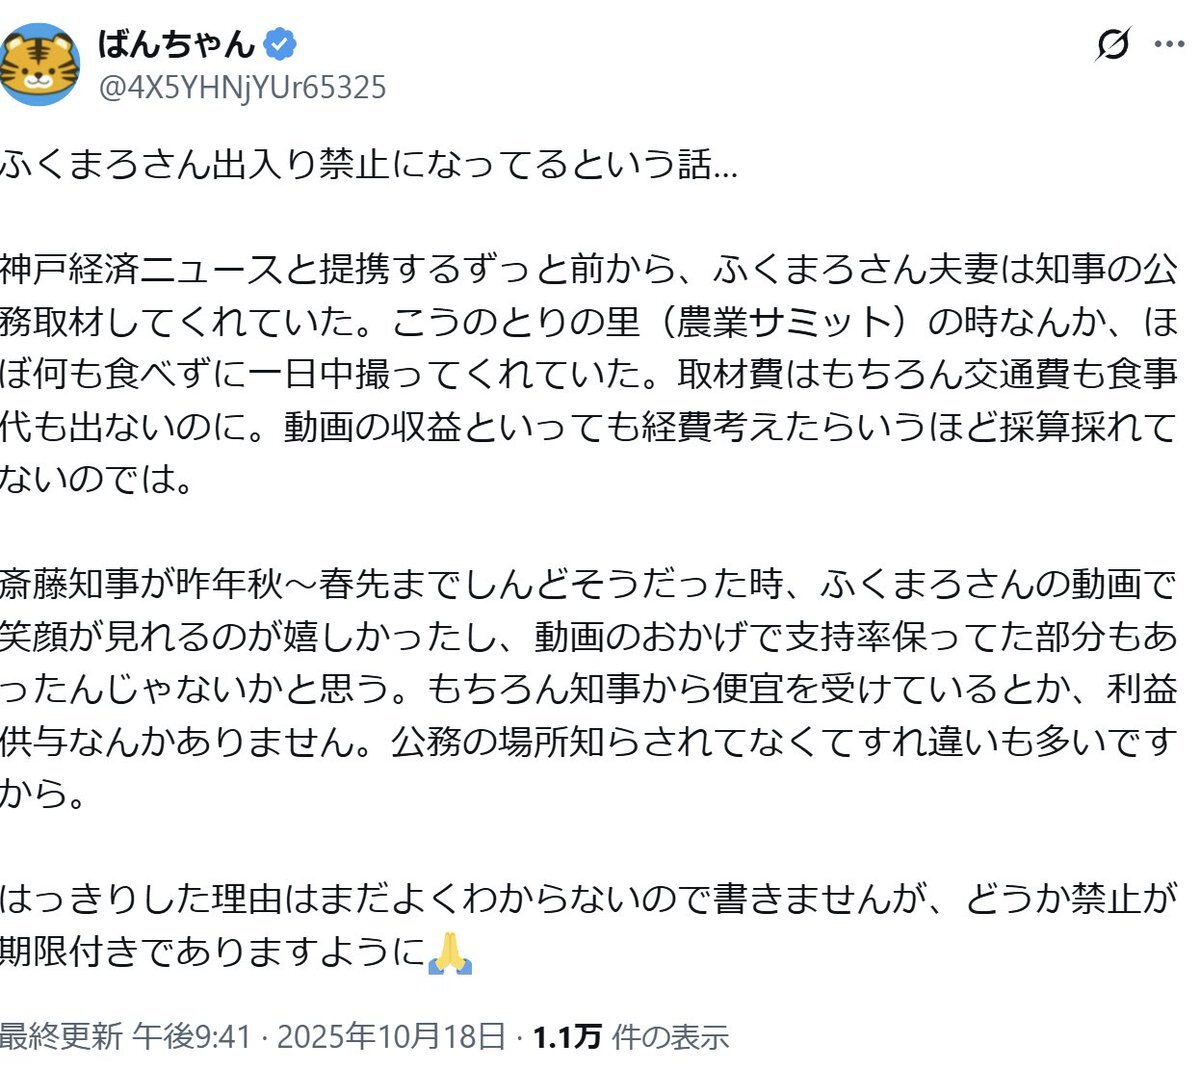Screen dimensions: 1200x1070
Task: Click the 1.1万 view count number
Action: pyautogui.click(x=567, y=1037)
